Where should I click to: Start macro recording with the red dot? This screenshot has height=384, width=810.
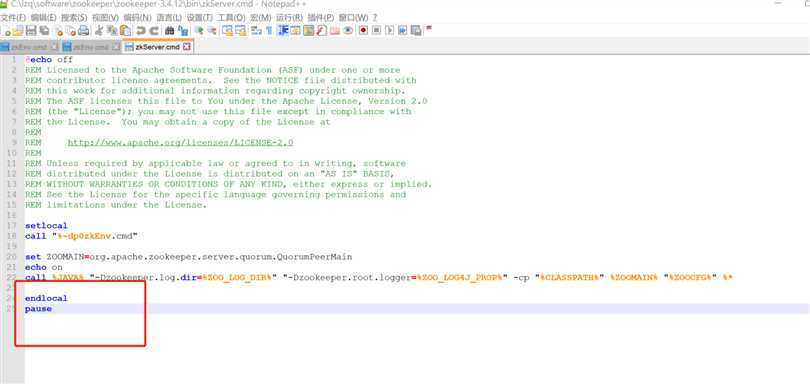click(x=363, y=30)
